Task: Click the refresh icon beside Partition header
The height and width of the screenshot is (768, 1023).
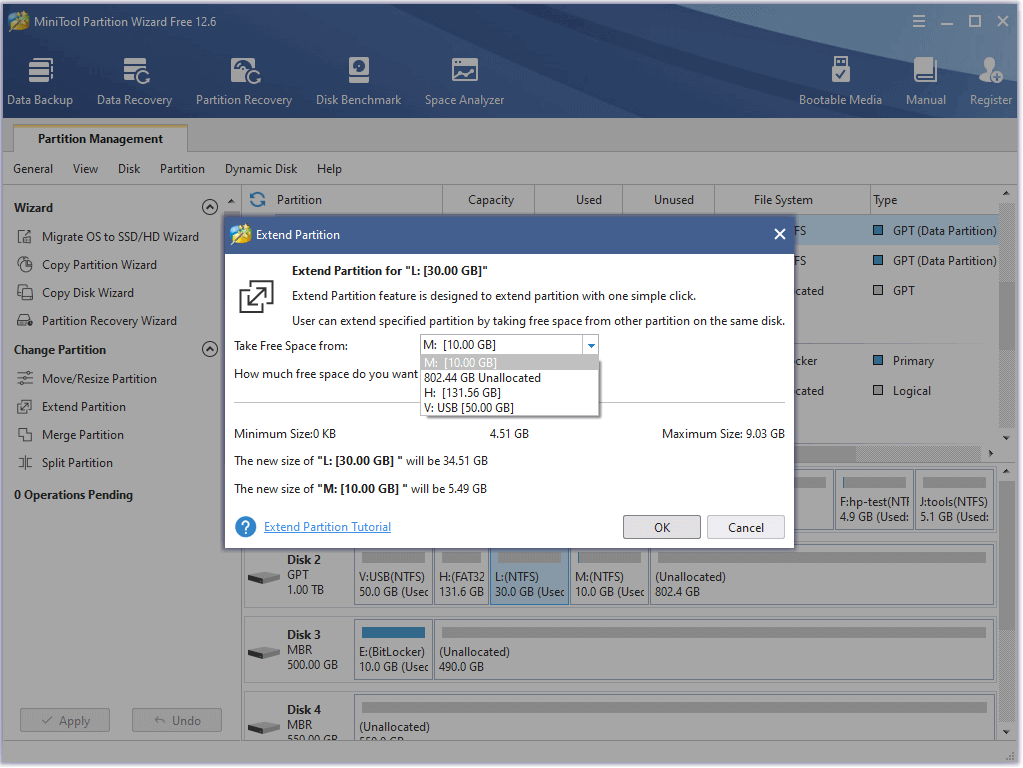Action: point(258,199)
